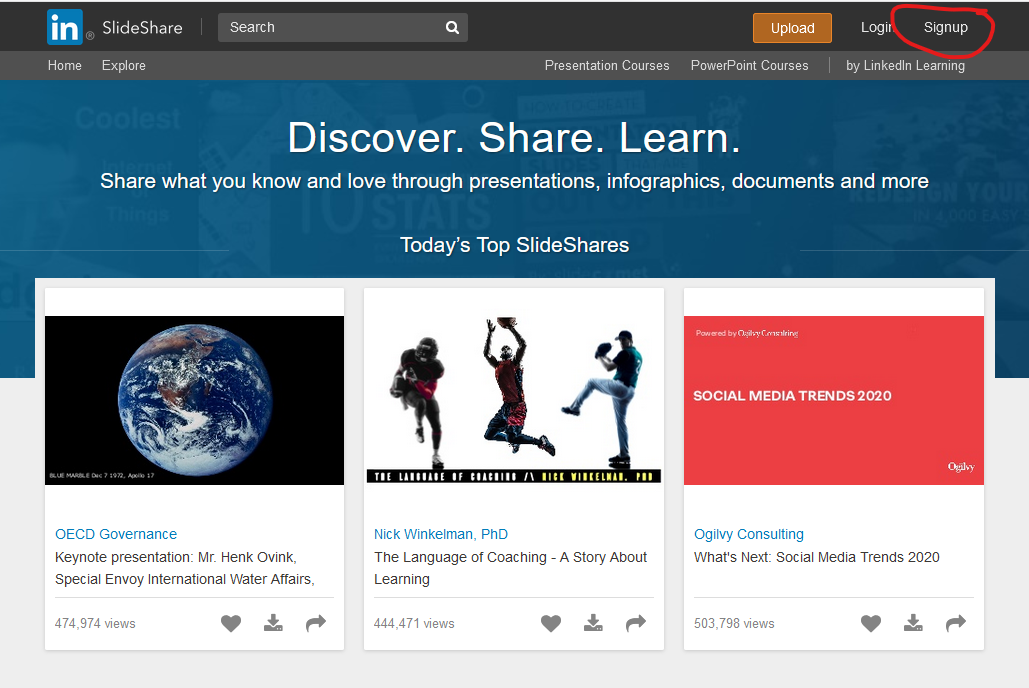This screenshot has width=1029, height=688.
Task: Like the OECD Governance slideshow
Action: [231, 623]
